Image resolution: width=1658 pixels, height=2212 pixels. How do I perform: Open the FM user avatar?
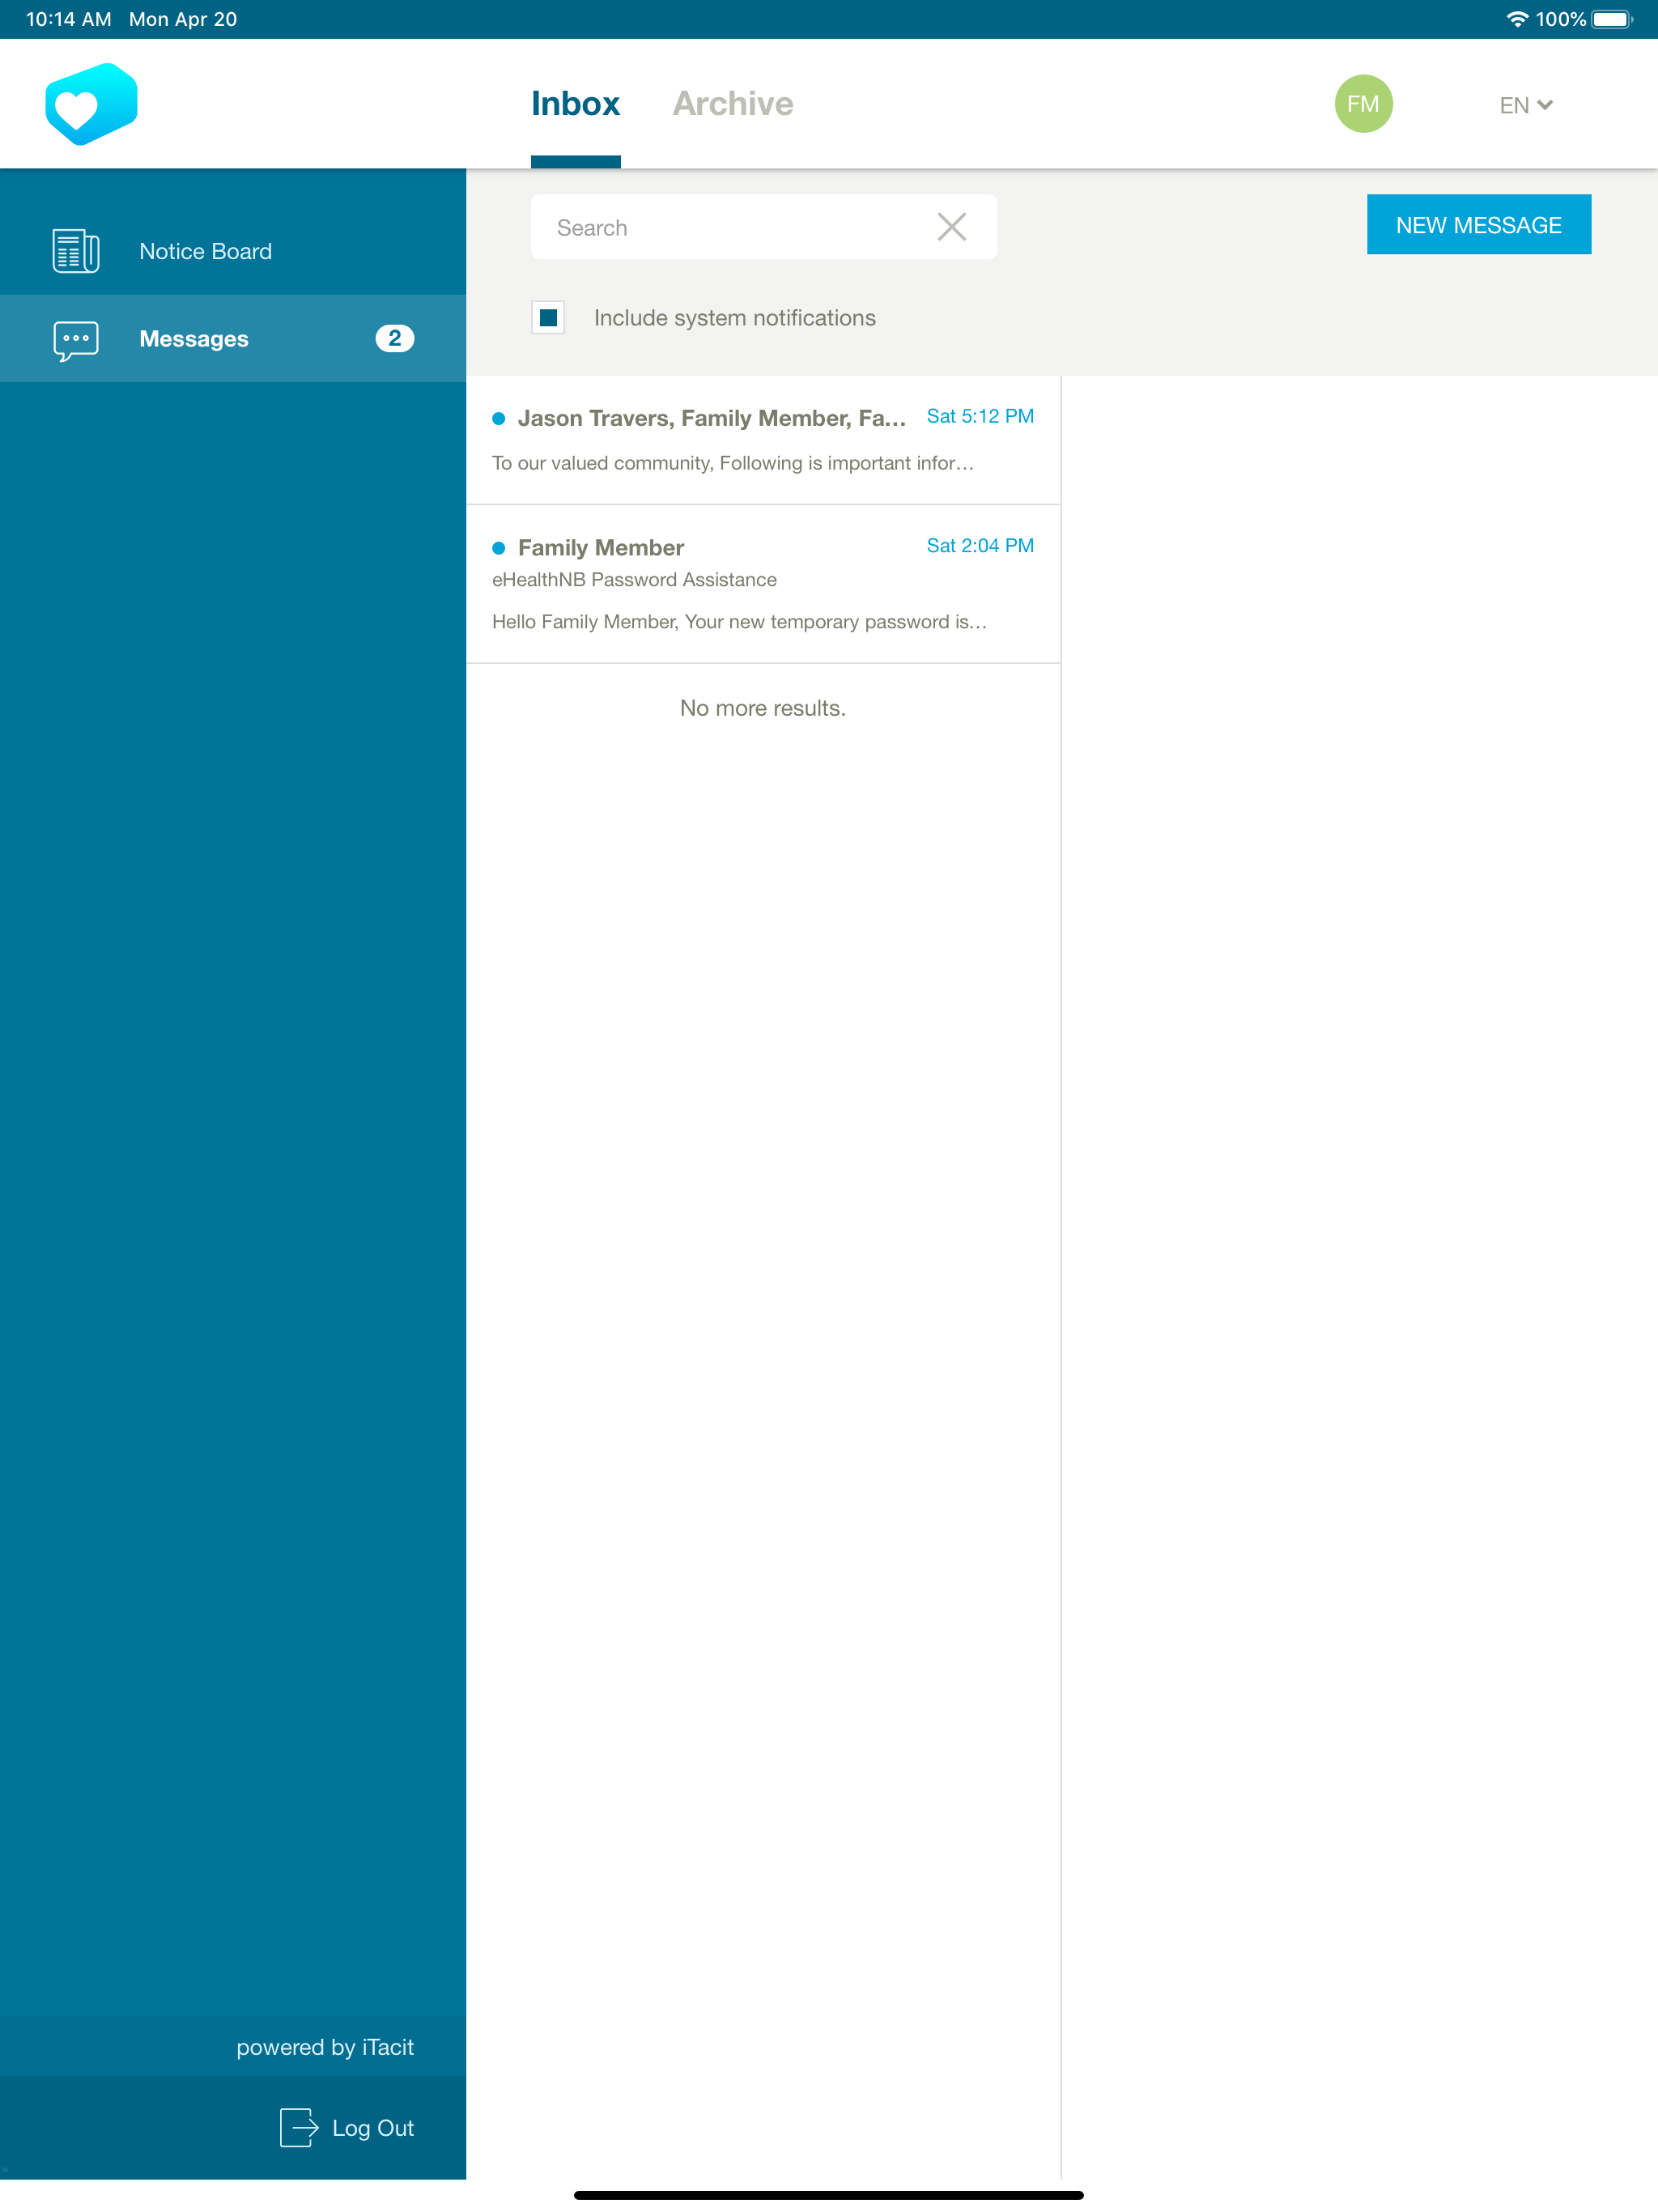1363,104
